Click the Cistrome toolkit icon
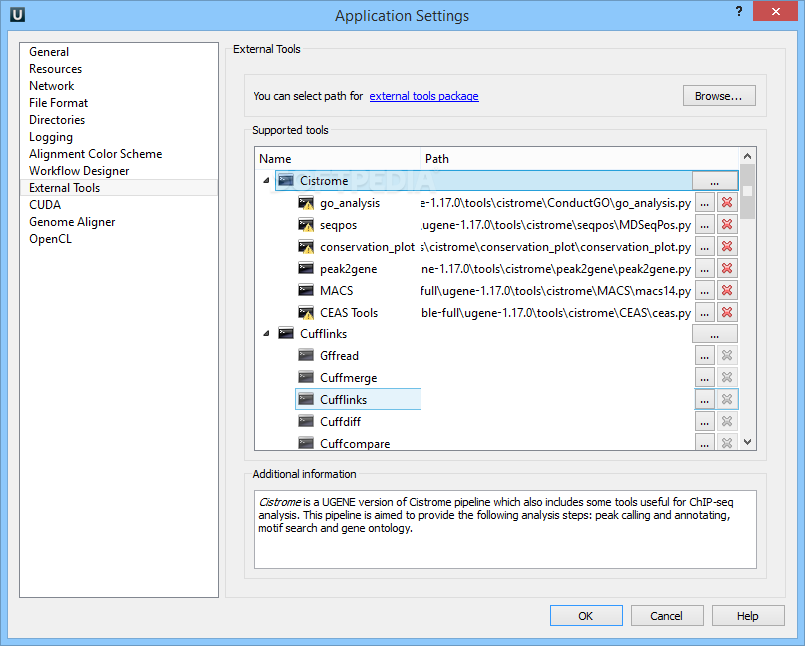 pos(286,180)
